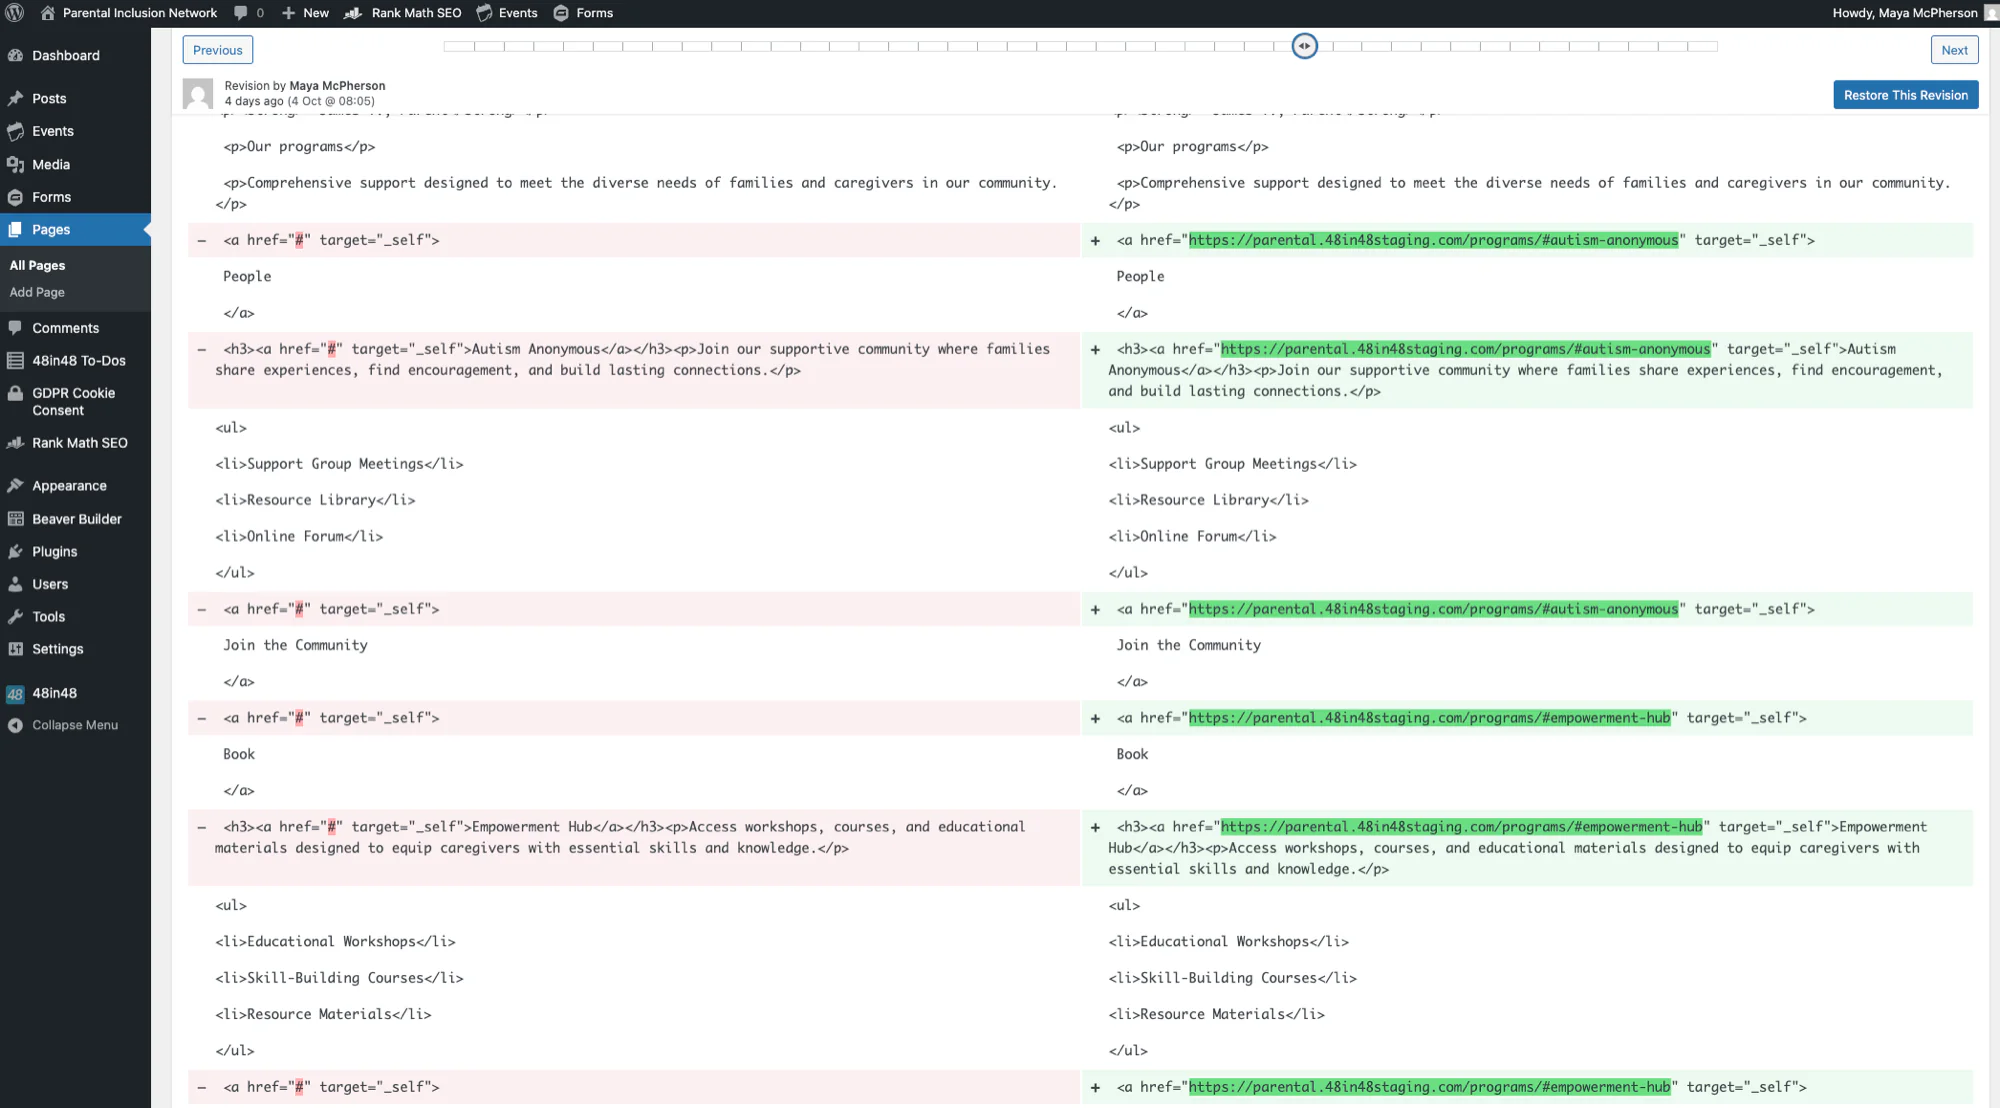Click the Settings sliders icon
This screenshot has width=2000, height=1108.
coord(15,649)
